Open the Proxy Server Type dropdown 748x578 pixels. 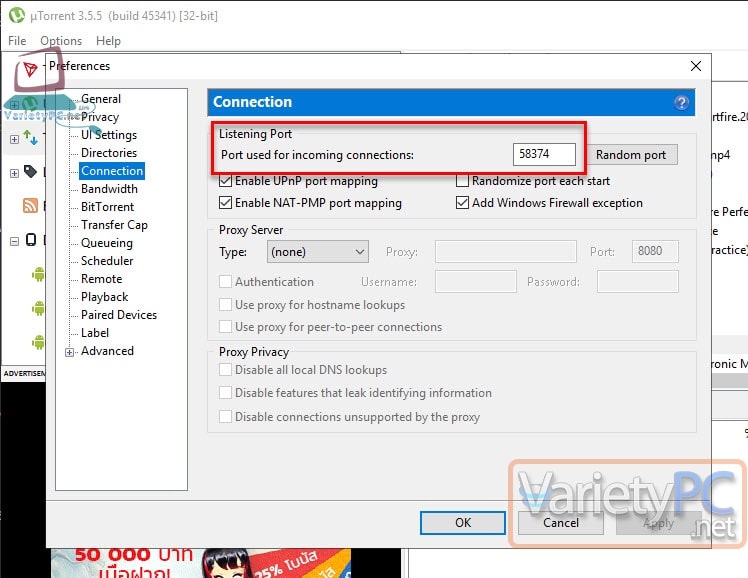pos(318,251)
